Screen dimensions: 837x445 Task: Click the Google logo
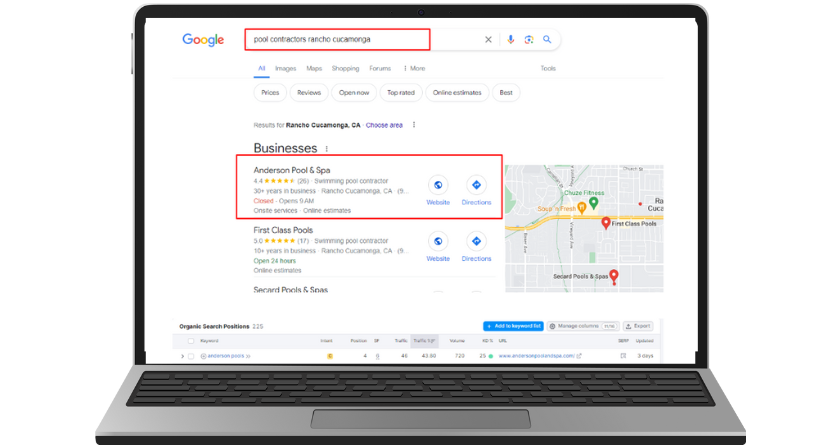[203, 40]
